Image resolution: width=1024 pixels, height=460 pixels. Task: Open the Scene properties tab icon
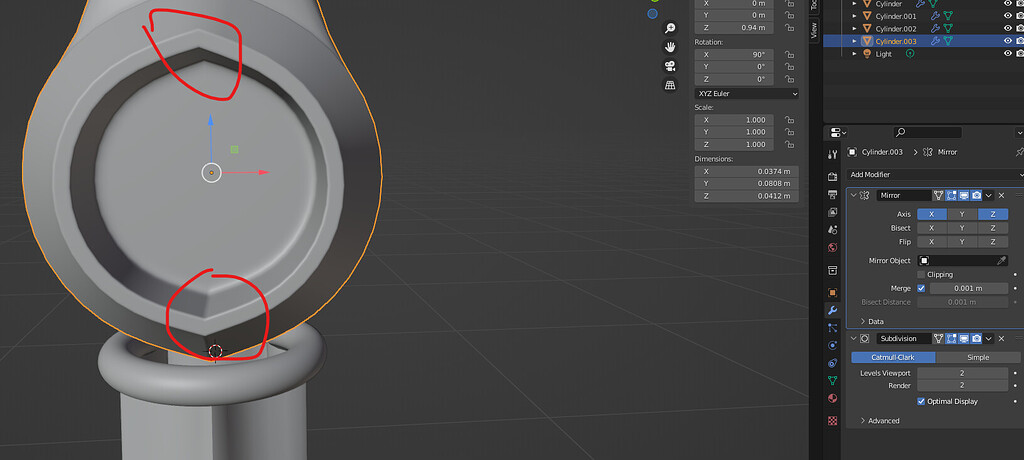pos(832,230)
